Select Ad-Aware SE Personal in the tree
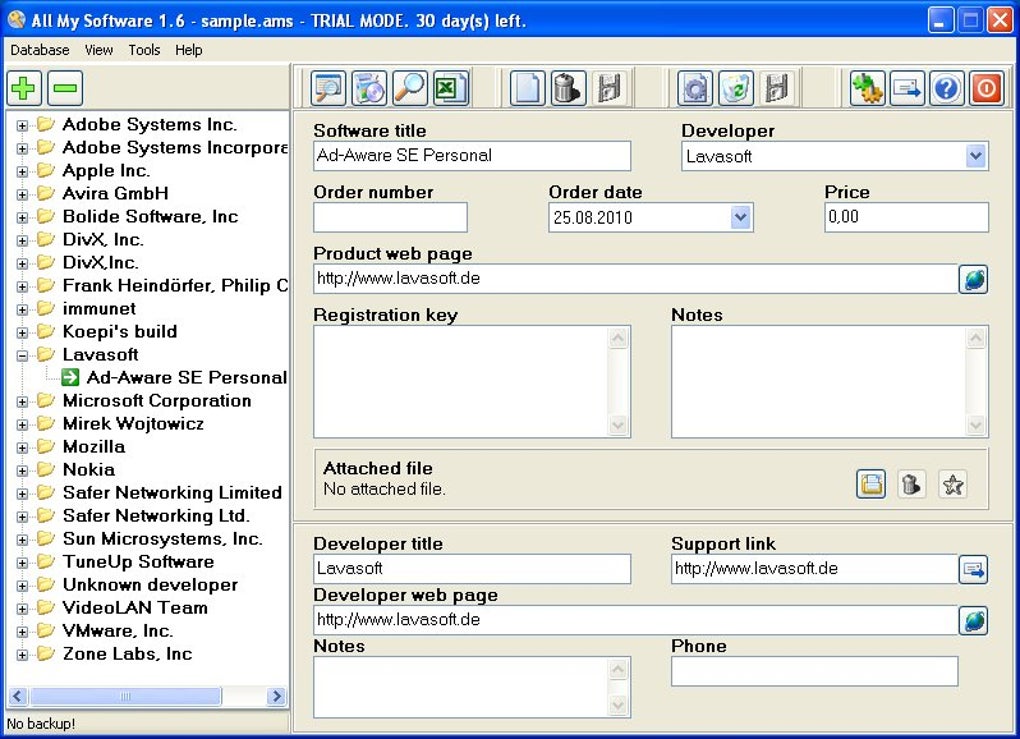 [185, 377]
